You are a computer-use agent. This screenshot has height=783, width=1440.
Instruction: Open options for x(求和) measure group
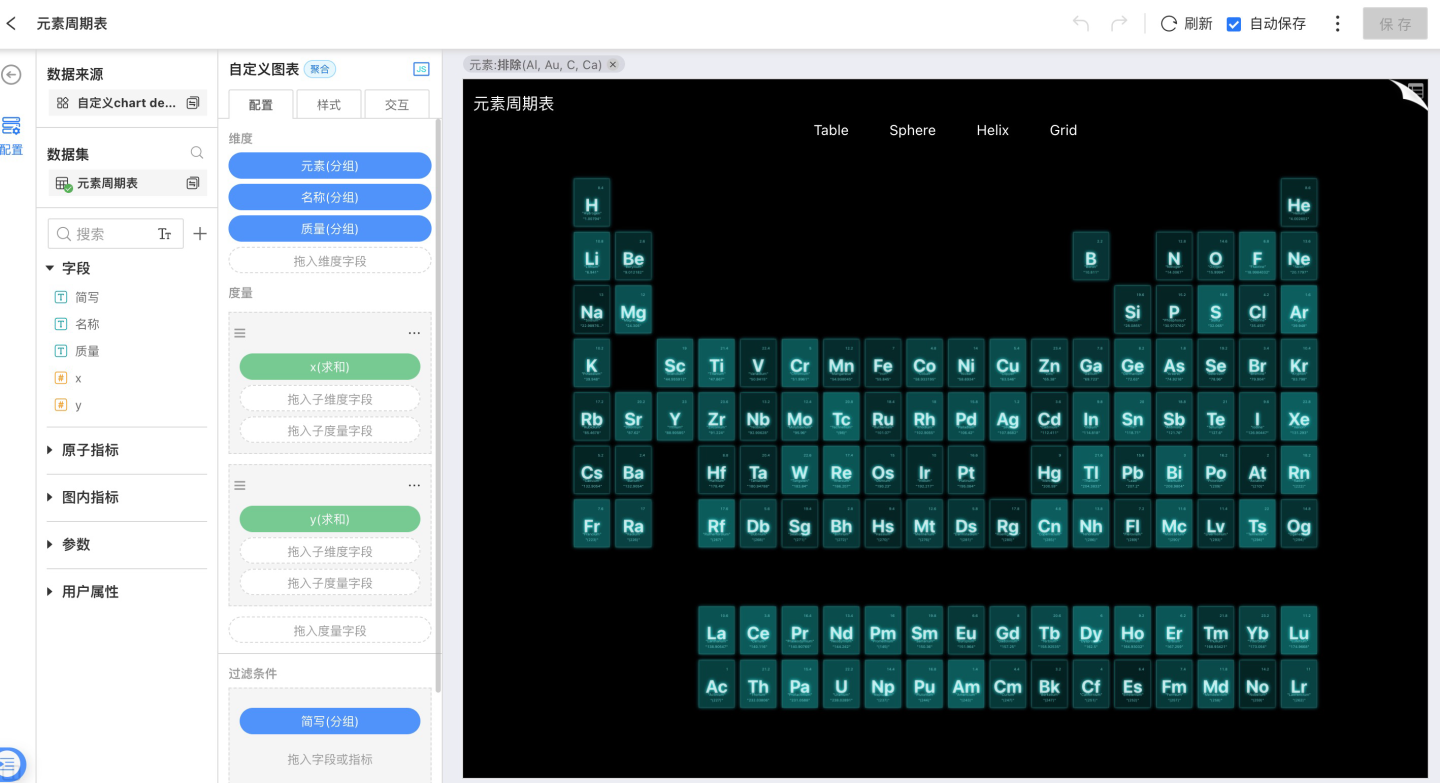414,333
